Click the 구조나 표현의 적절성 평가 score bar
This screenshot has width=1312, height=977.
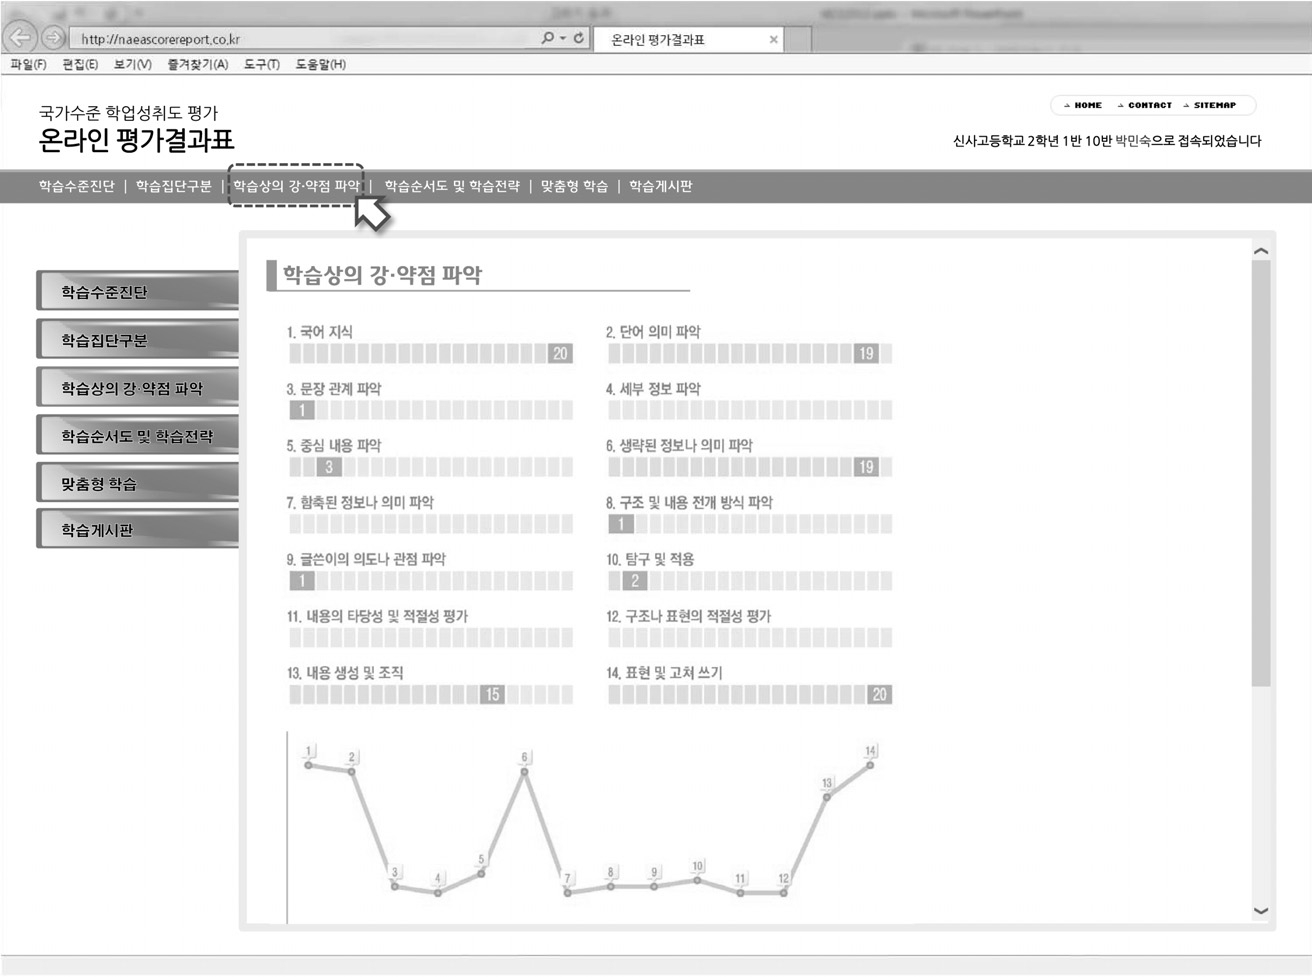tap(750, 638)
